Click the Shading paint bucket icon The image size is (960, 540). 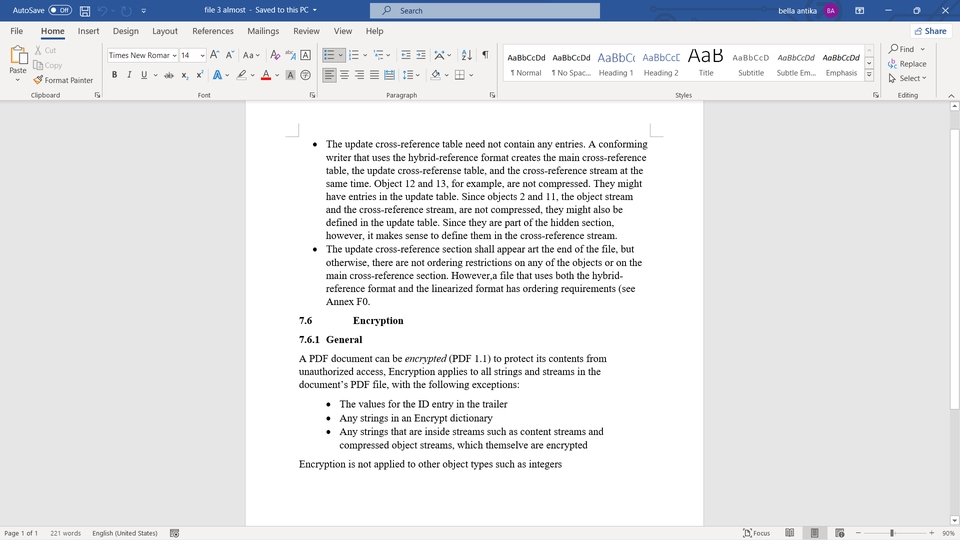point(435,75)
